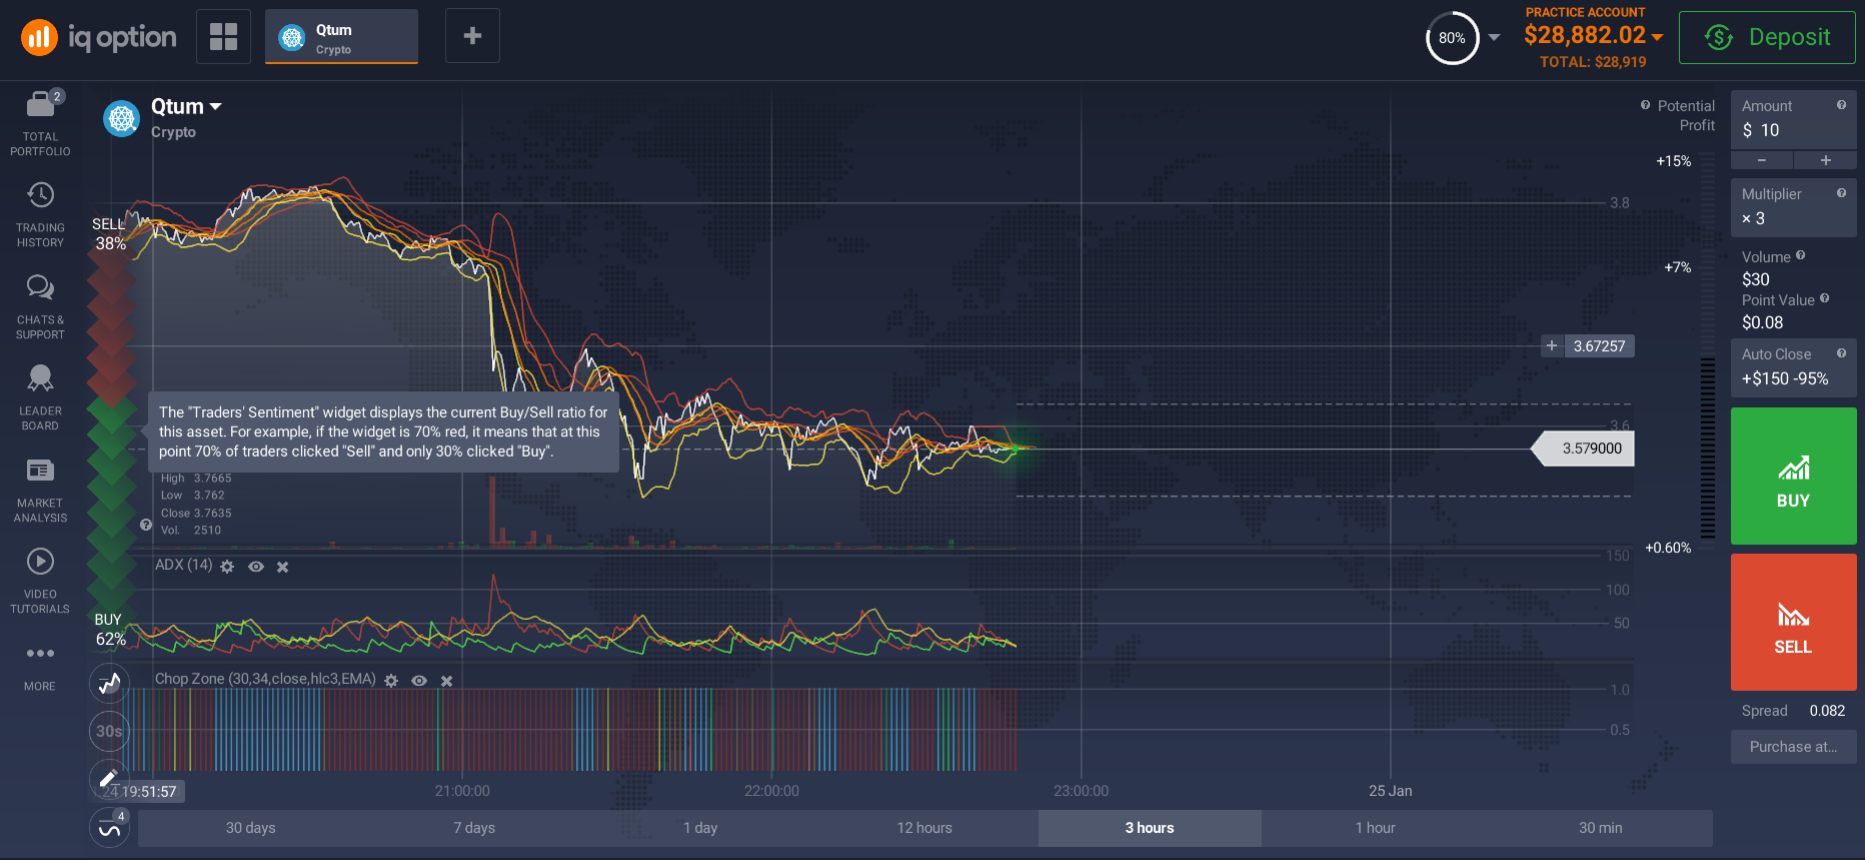1865x860 pixels.
Task: Open the More dots menu
Action: click(x=40, y=653)
